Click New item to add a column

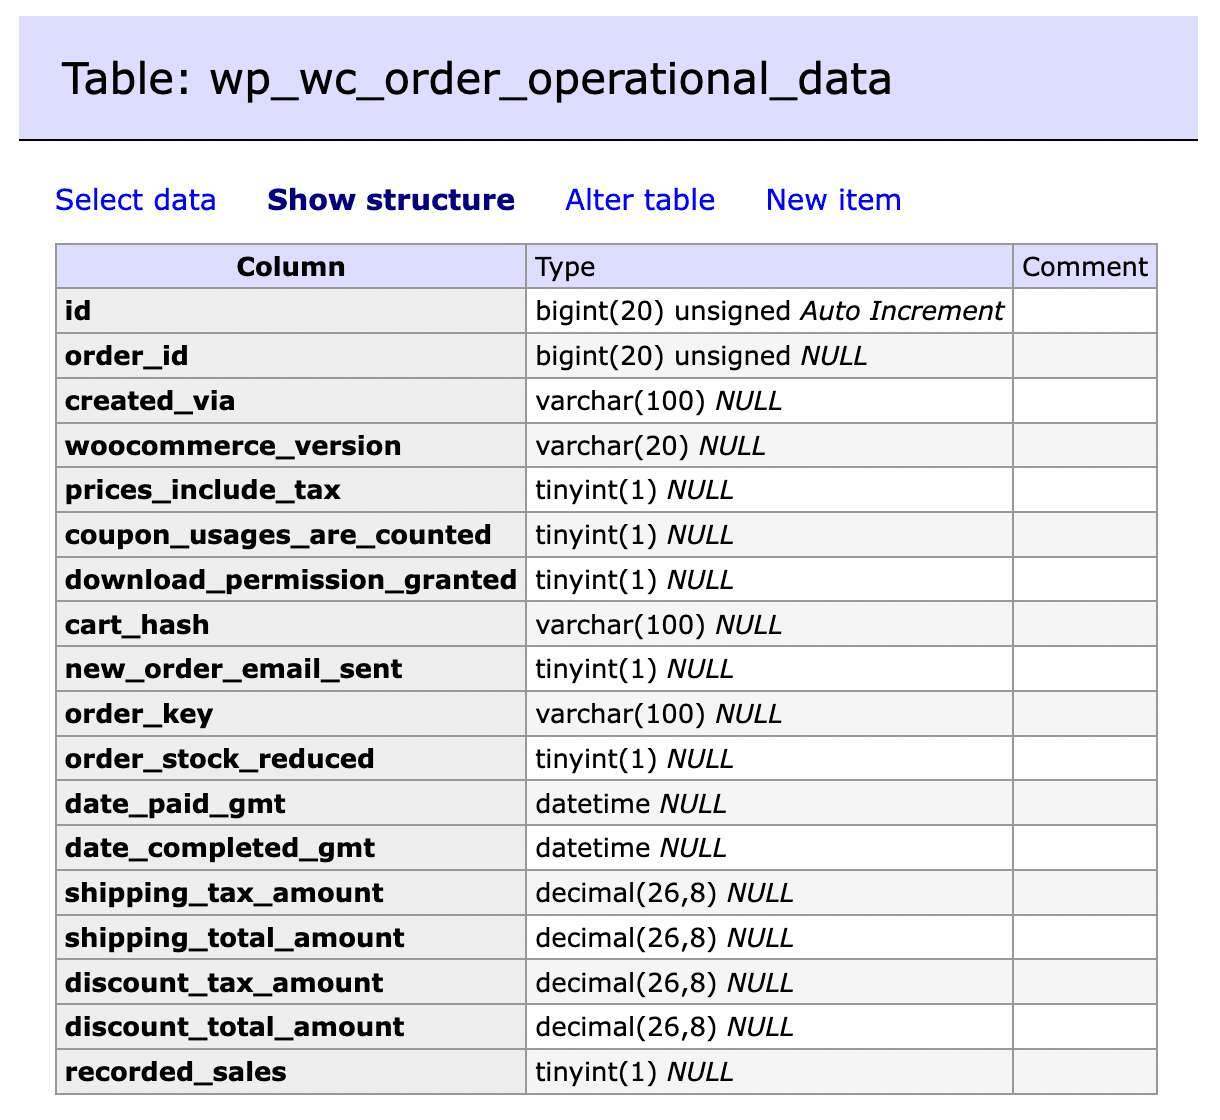tap(832, 200)
